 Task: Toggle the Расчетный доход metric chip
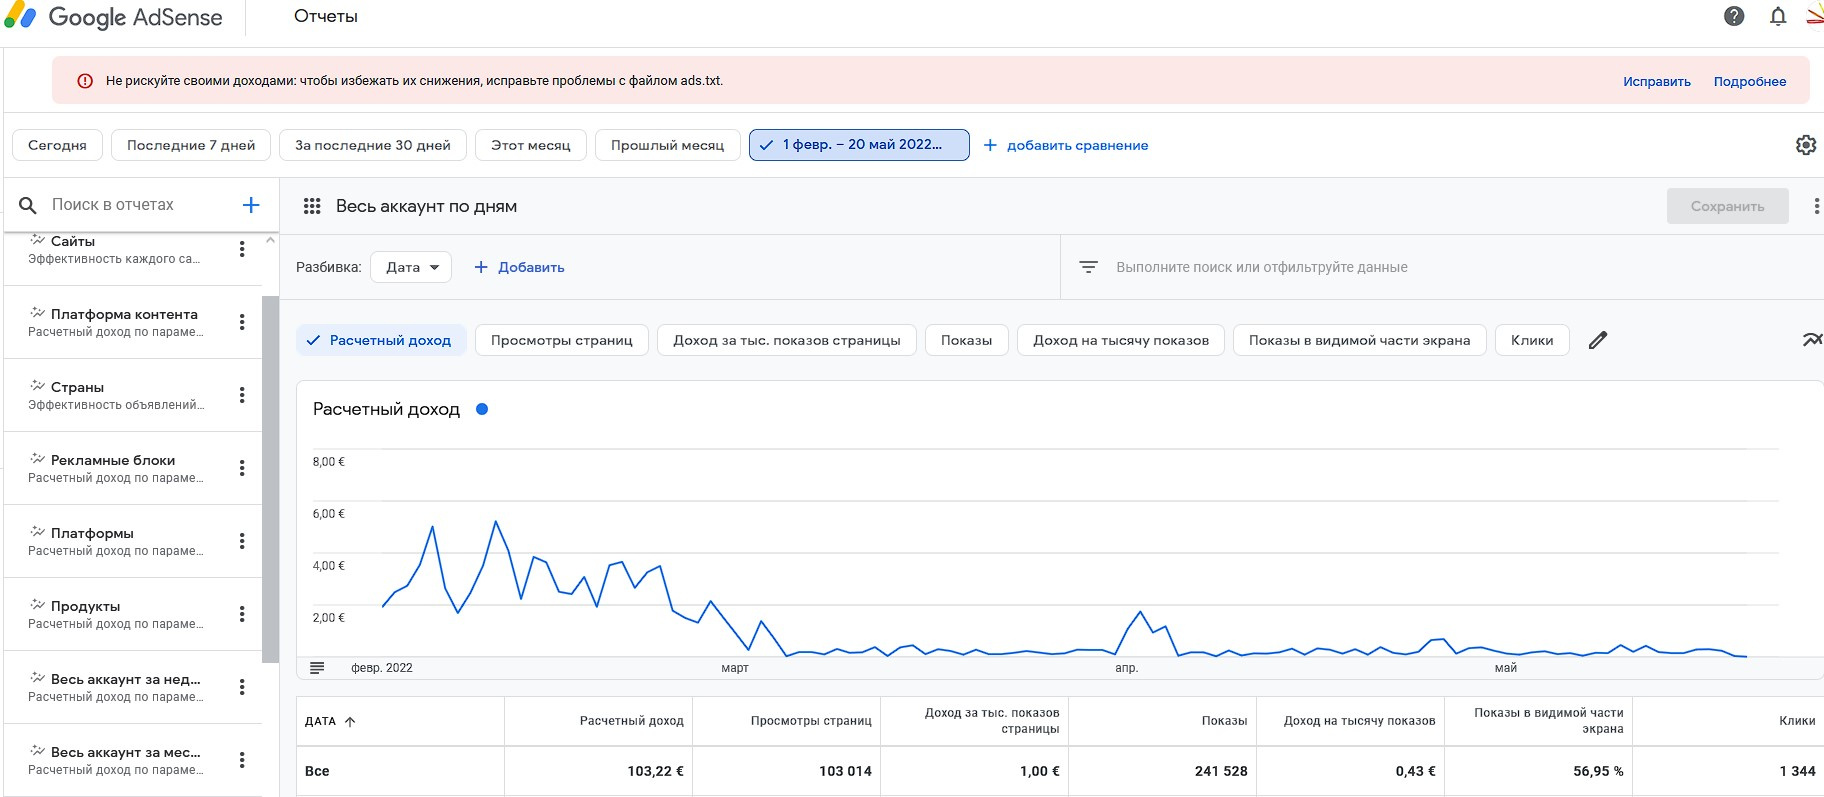(x=381, y=340)
